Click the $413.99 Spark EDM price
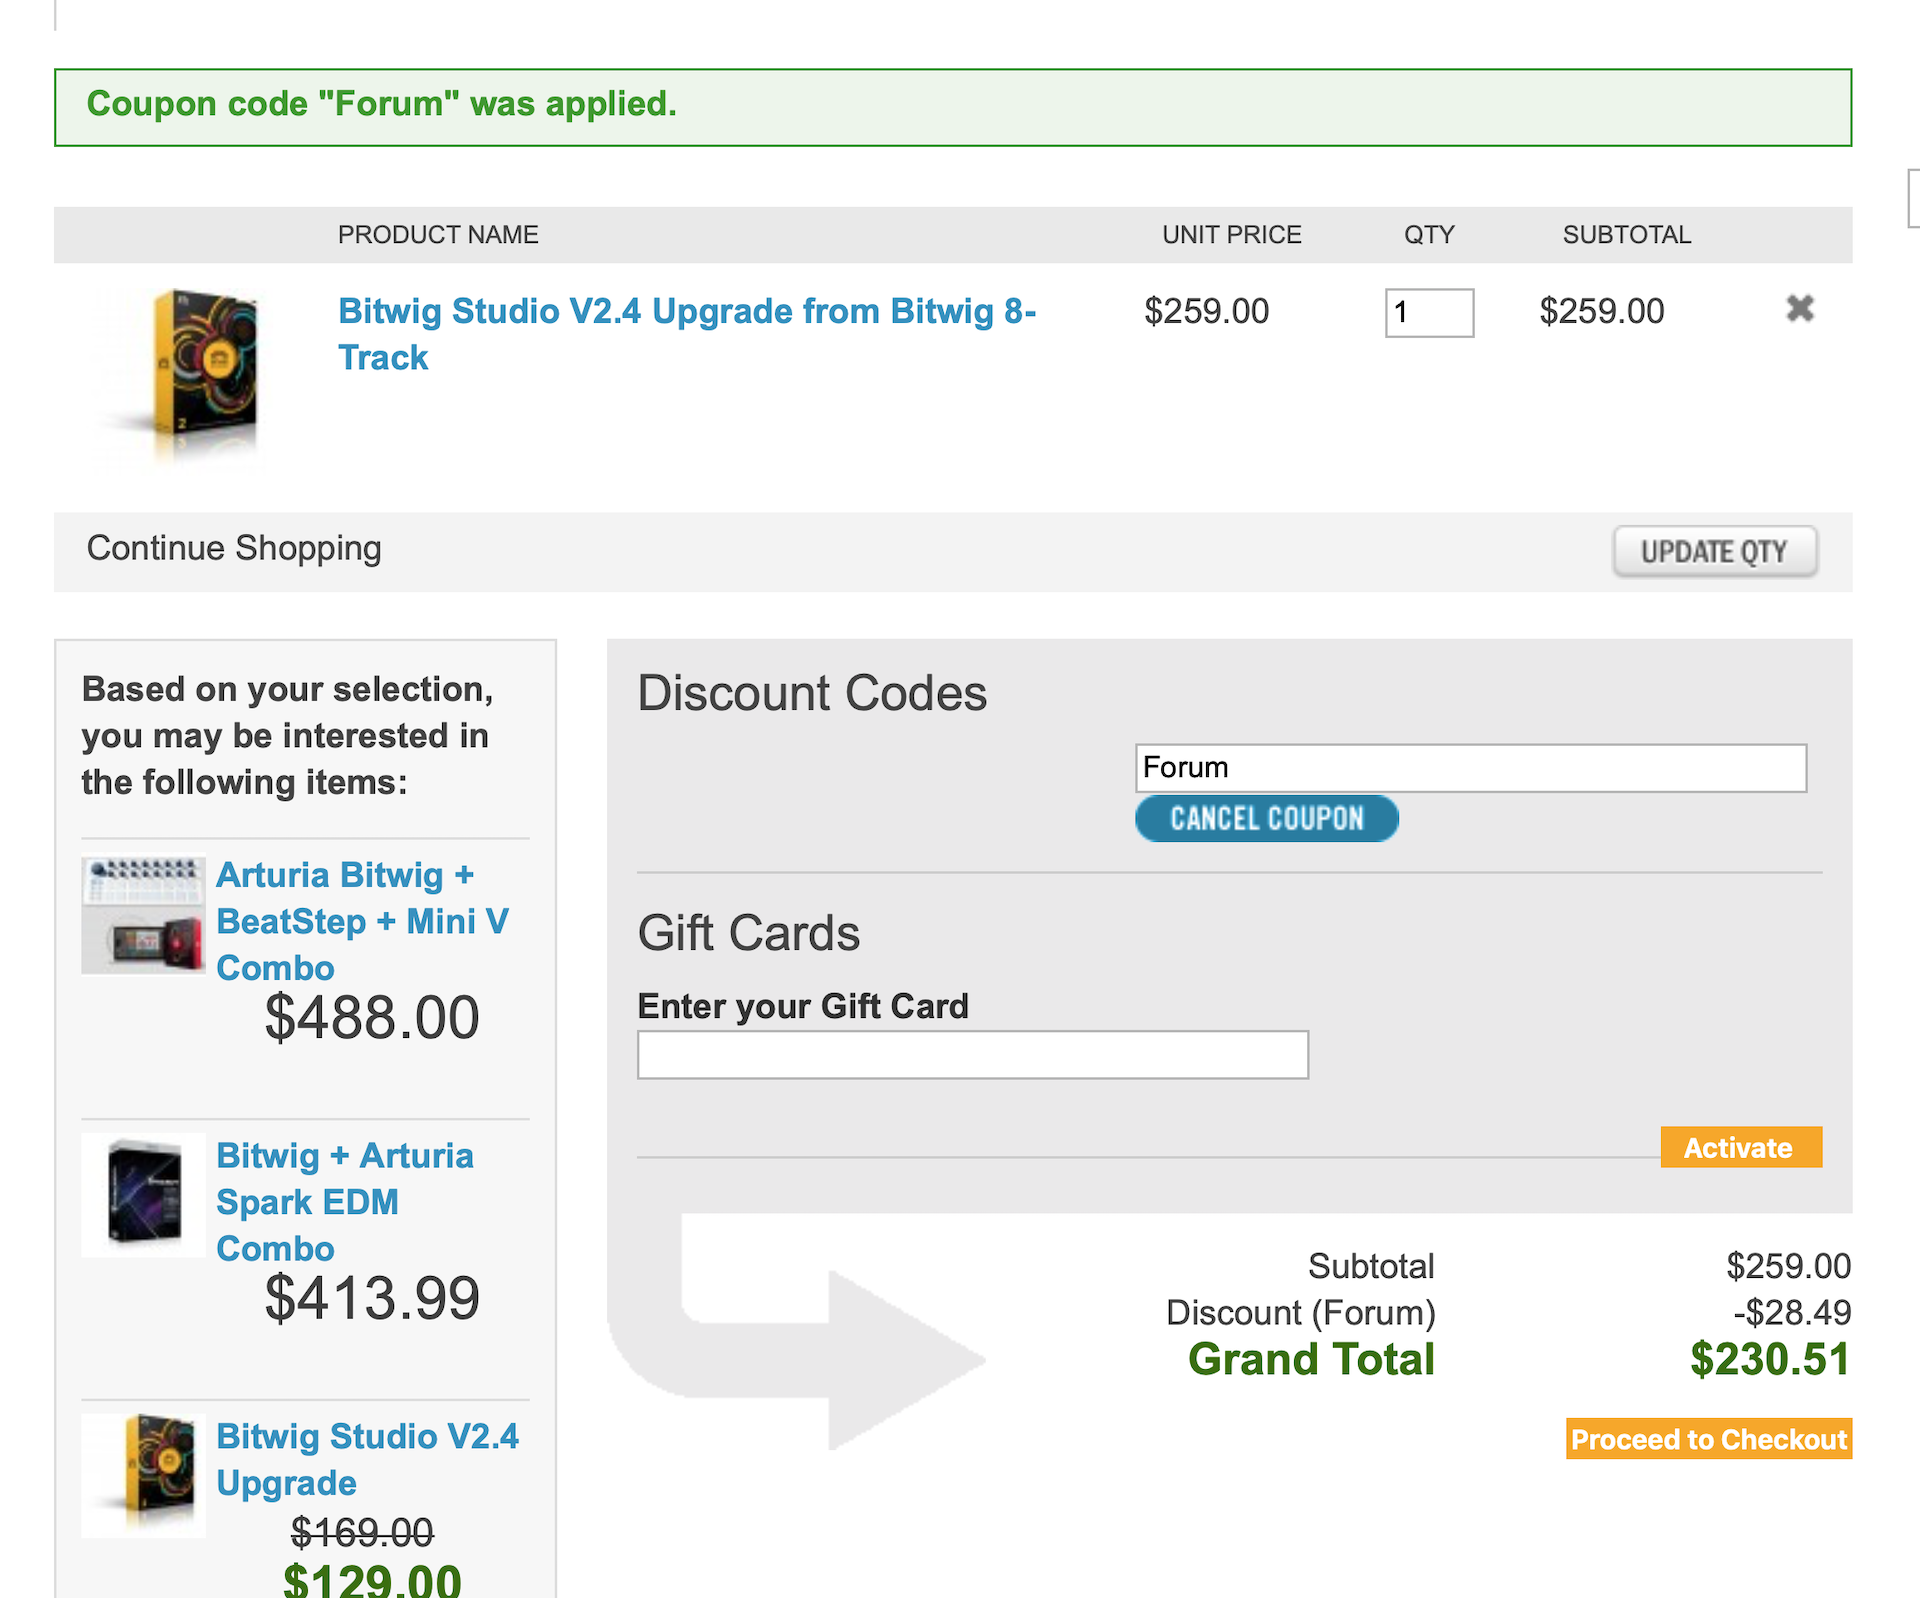This screenshot has width=1920, height=1598. tap(372, 1299)
